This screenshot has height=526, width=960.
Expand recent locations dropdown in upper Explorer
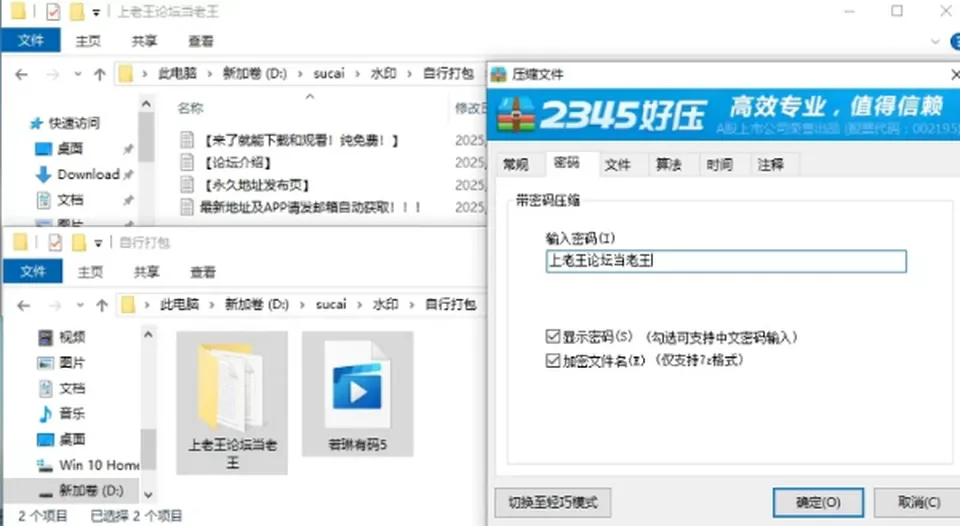coord(78,74)
